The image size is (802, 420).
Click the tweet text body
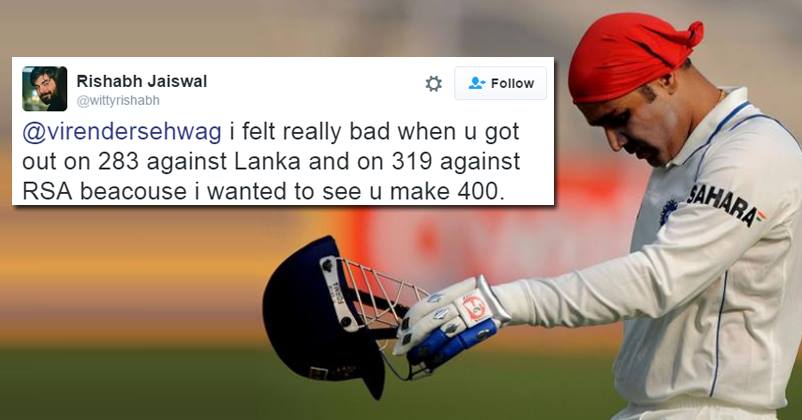(x=271, y=162)
